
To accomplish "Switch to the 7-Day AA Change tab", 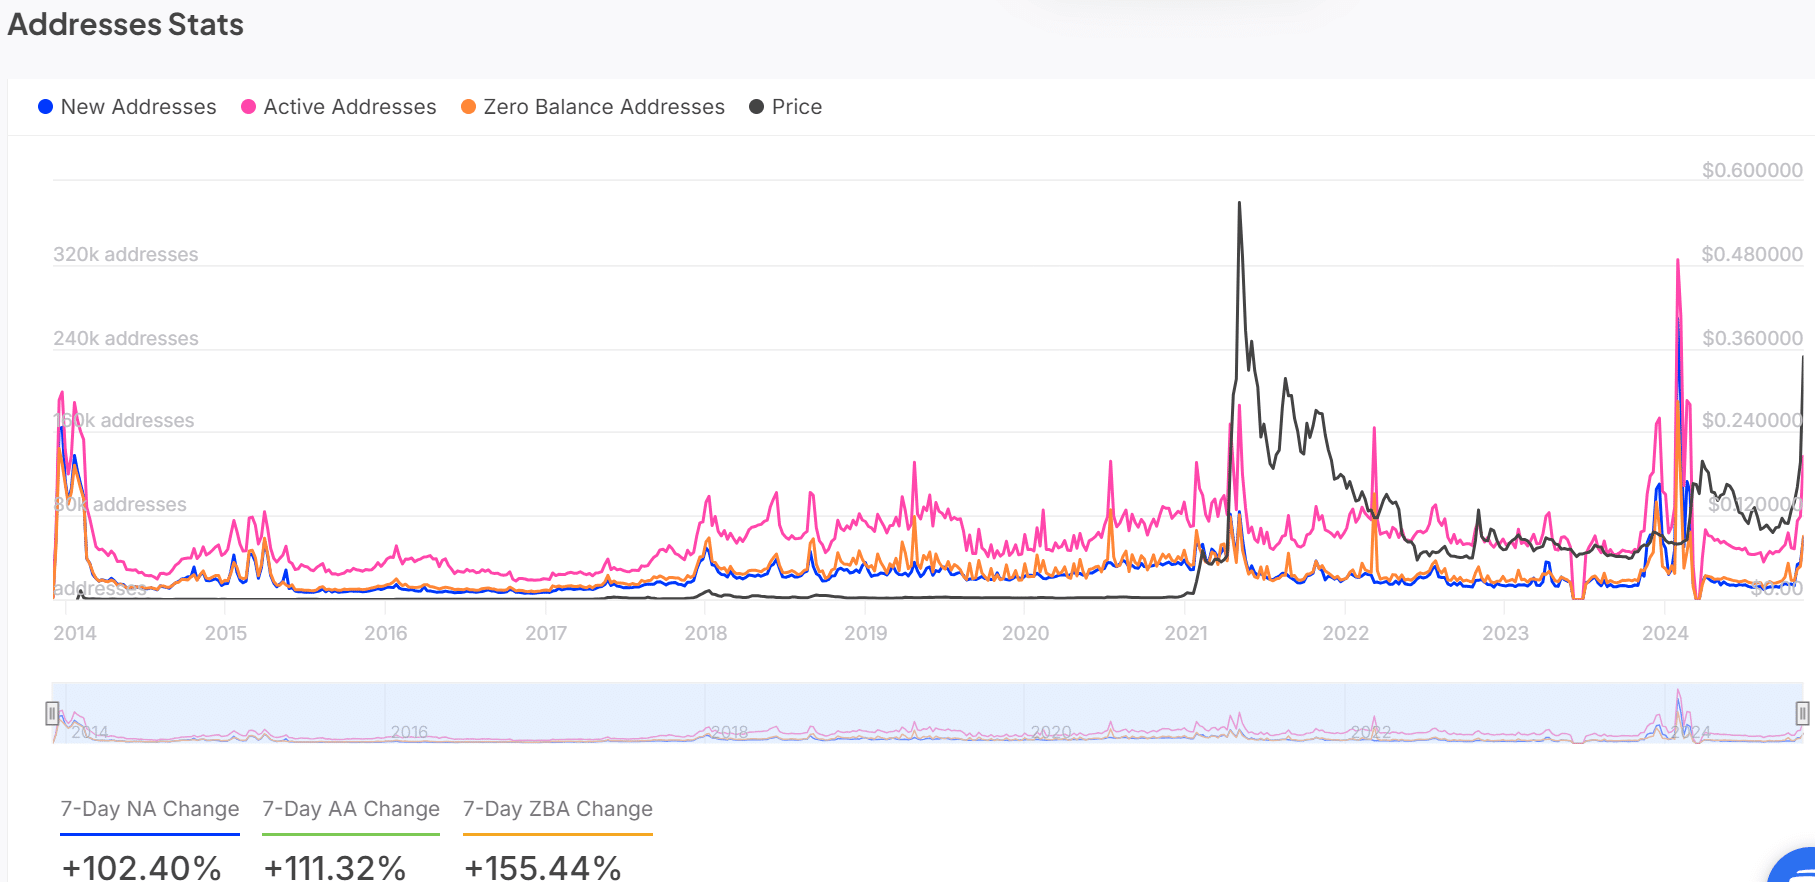I will click(351, 809).
